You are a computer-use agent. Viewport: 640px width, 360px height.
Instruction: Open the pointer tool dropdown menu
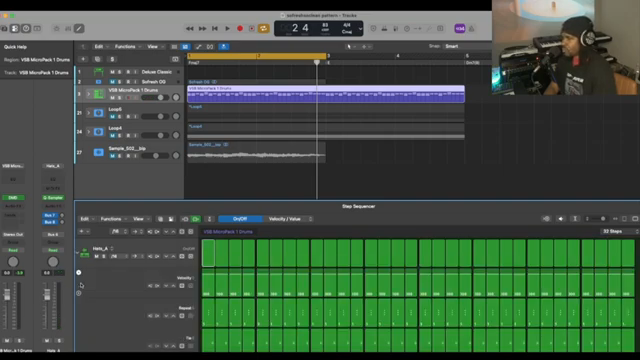click(351, 47)
